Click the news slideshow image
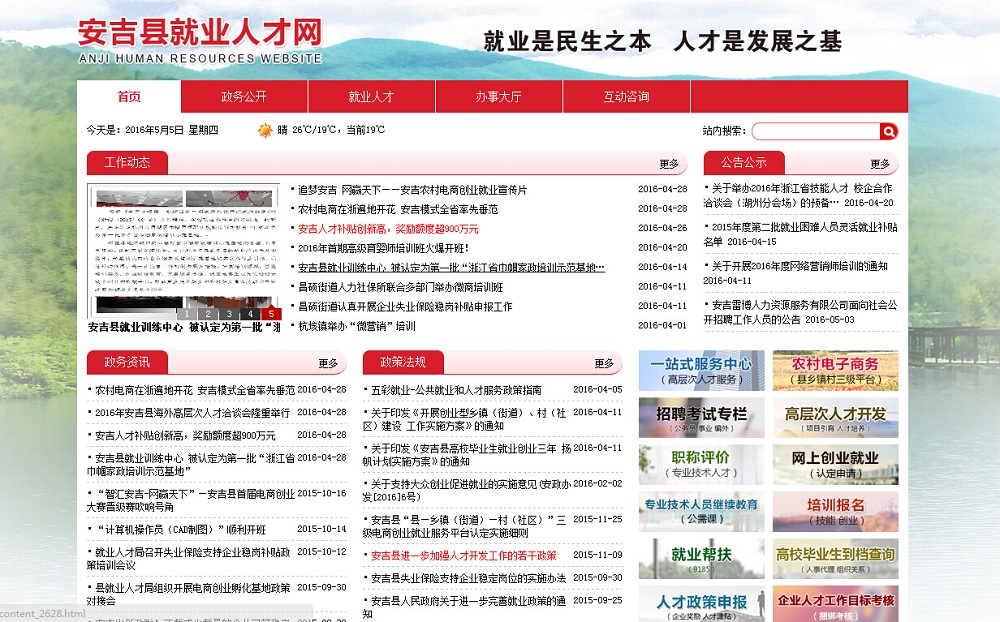 (184, 251)
